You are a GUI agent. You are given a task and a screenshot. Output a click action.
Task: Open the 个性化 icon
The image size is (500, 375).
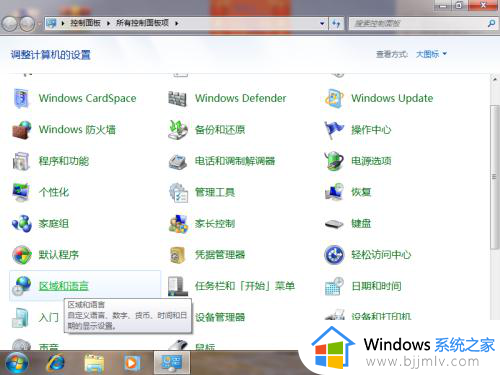(x=21, y=192)
